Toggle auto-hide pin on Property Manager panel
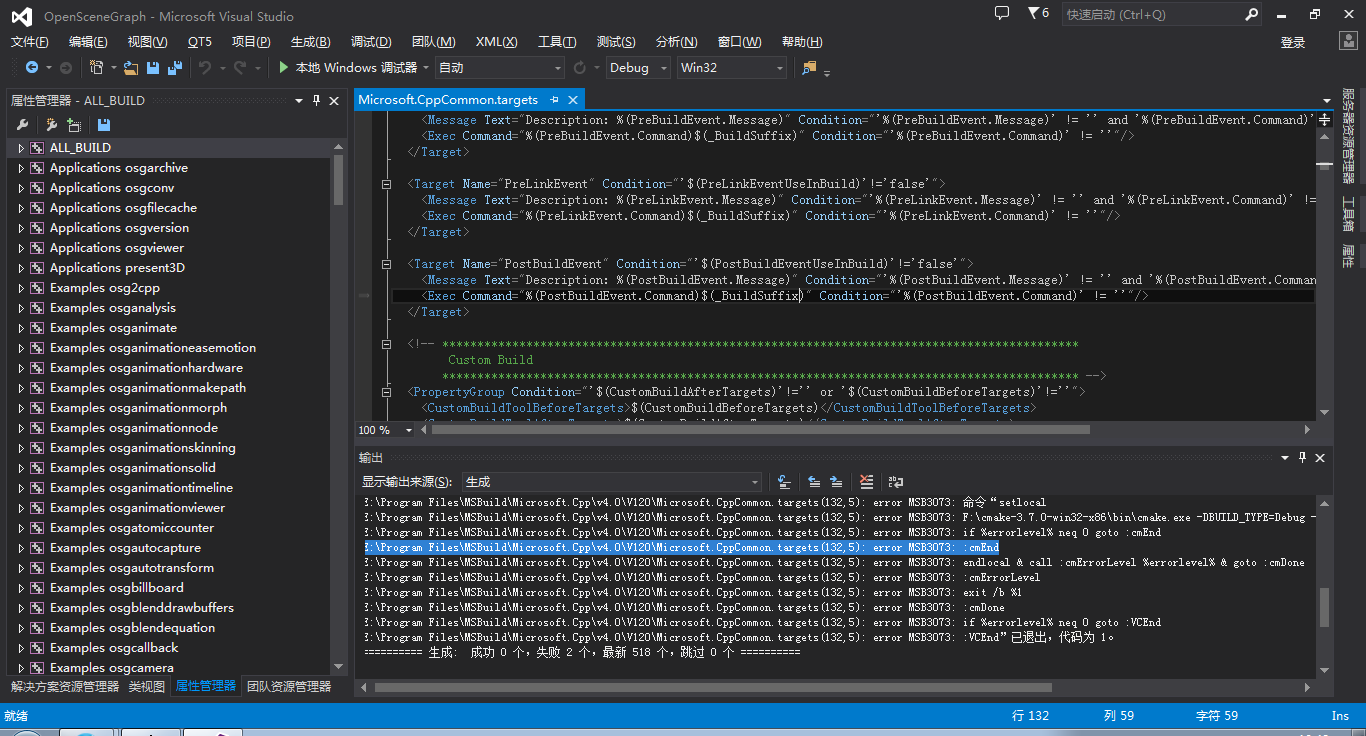 (x=316, y=100)
